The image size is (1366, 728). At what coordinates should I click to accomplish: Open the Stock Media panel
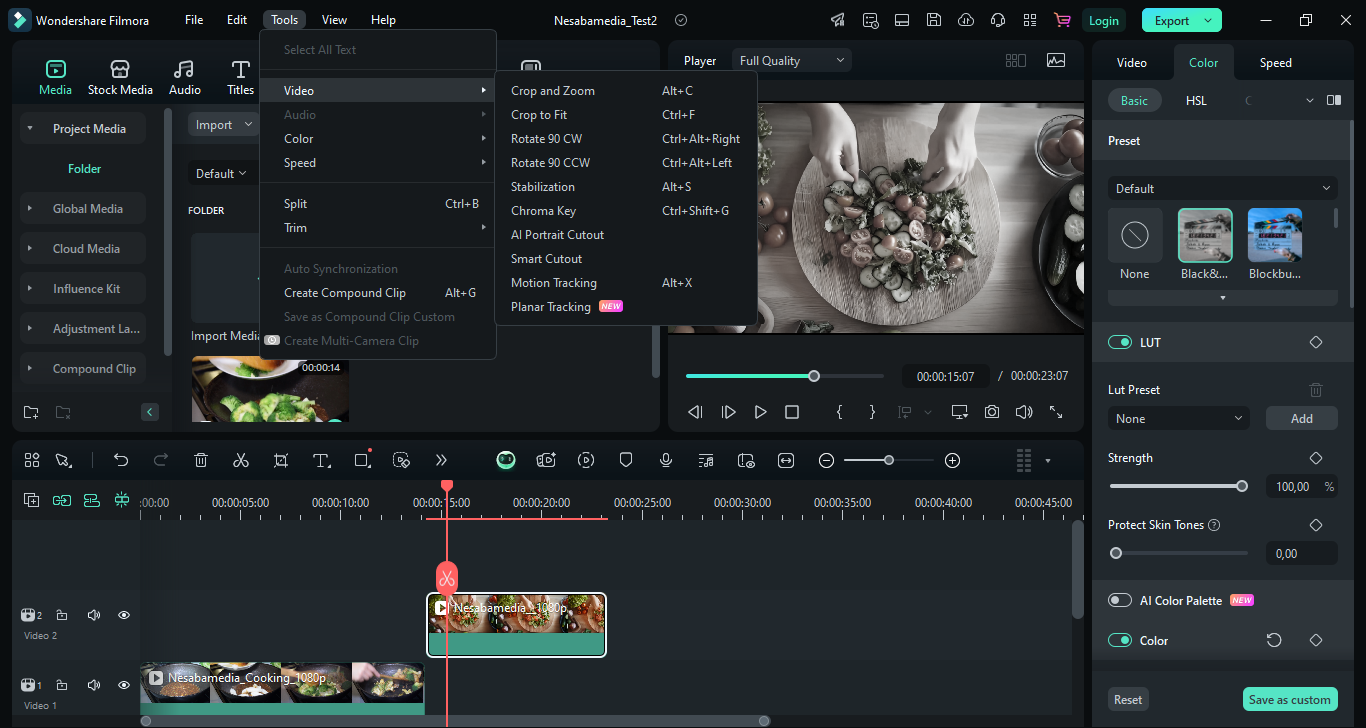pos(120,77)
